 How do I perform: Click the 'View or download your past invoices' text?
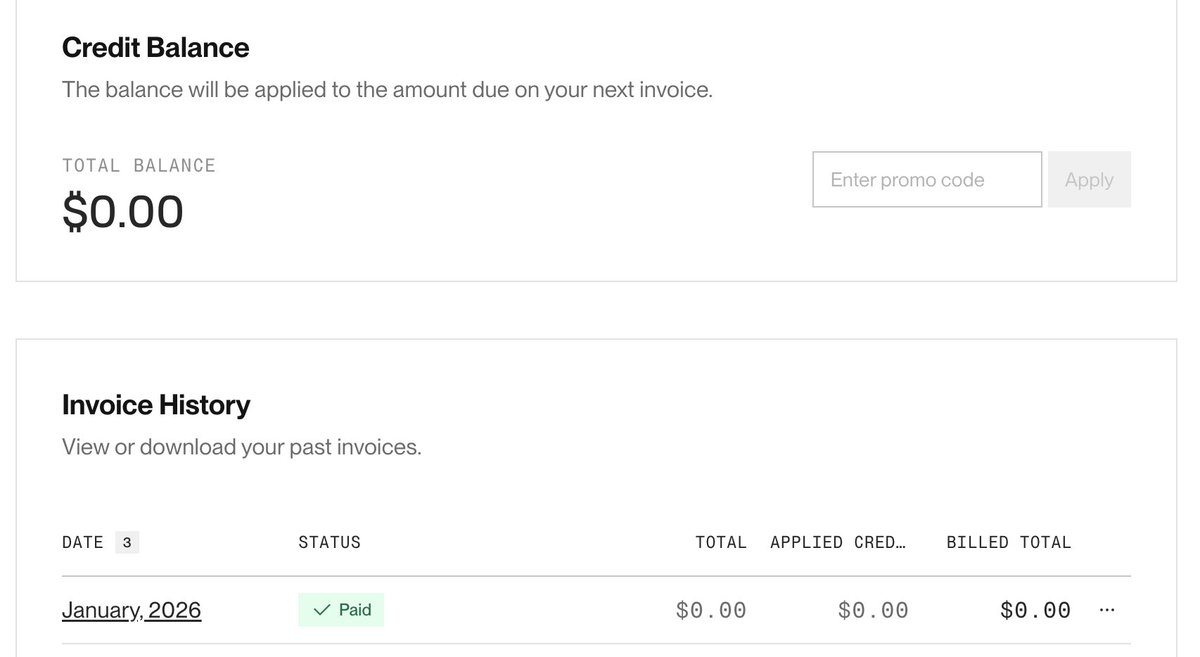coord(241,447)
